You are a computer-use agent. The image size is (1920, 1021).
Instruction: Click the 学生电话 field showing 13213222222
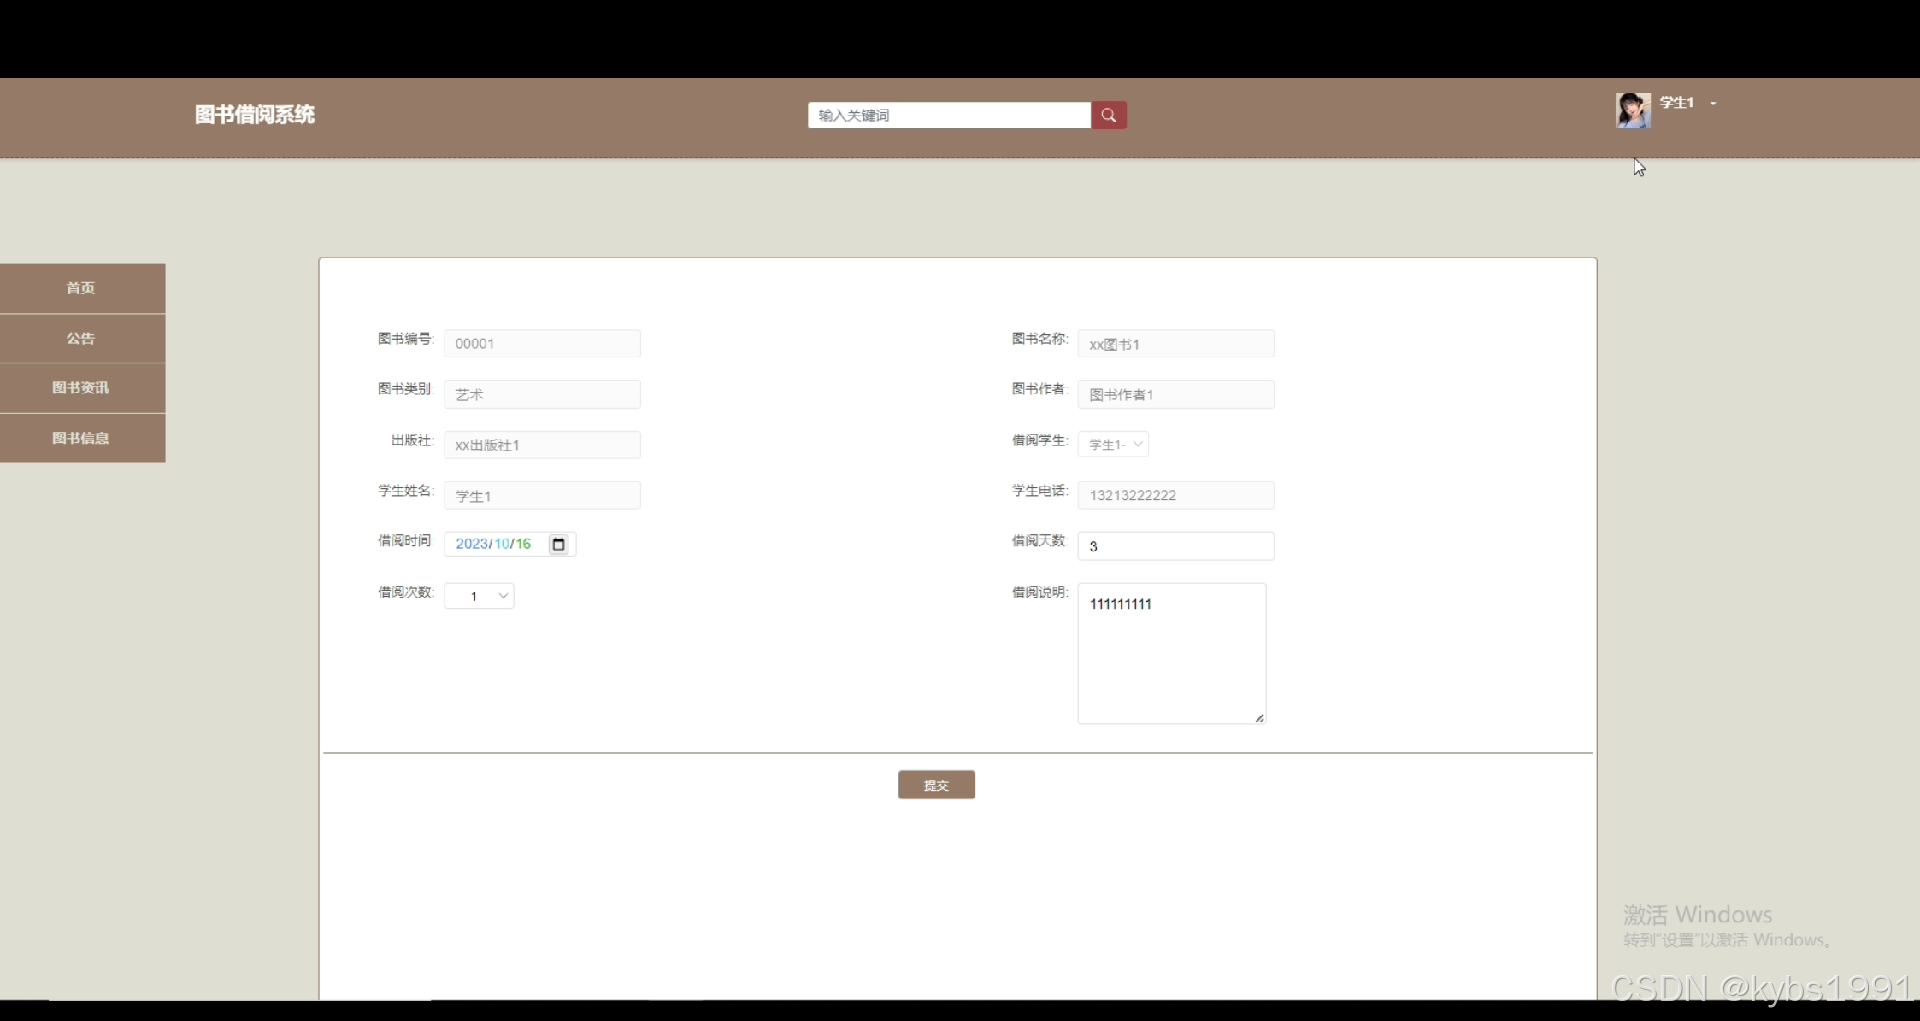tap(1176, 495)
